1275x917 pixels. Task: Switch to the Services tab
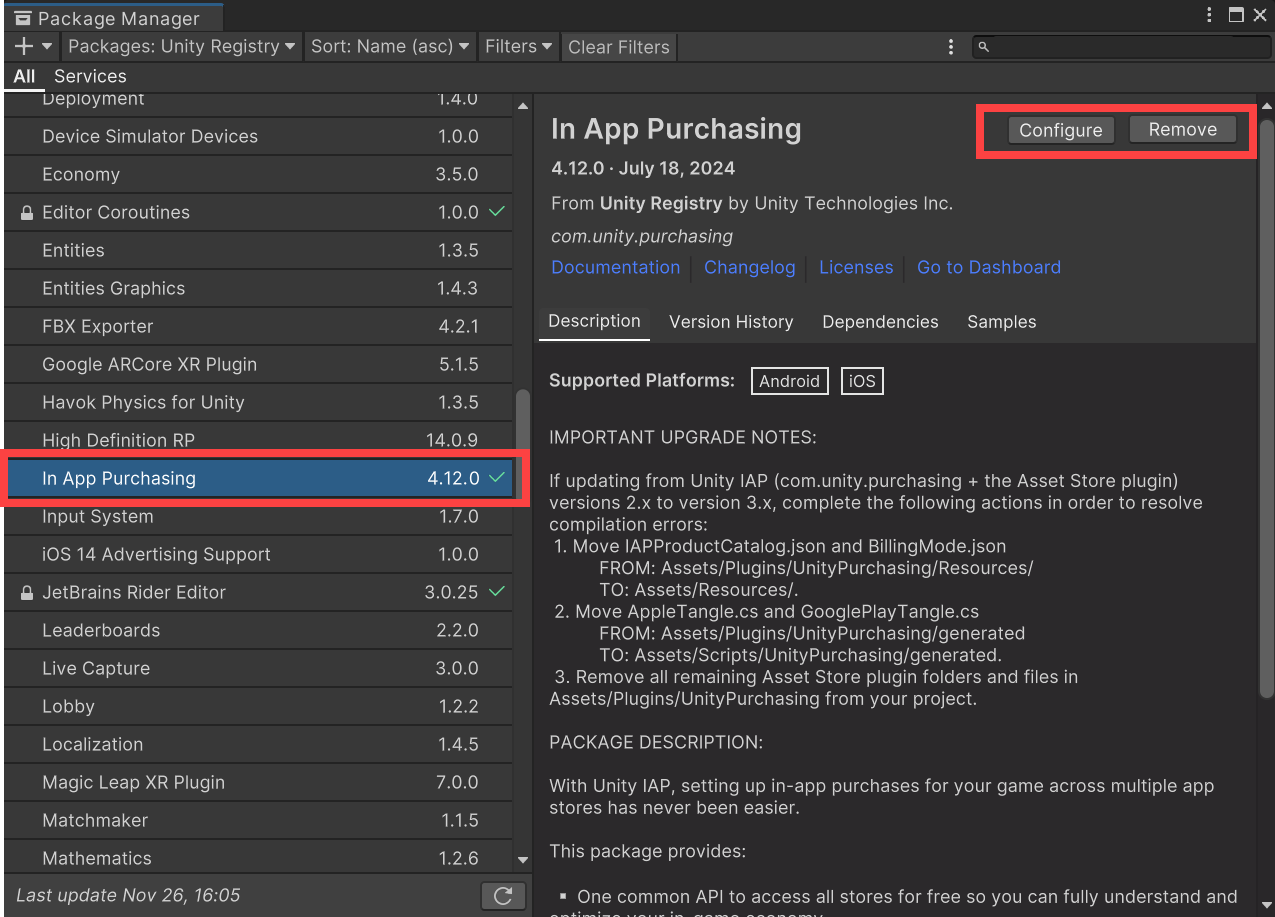tap(90, 76)
